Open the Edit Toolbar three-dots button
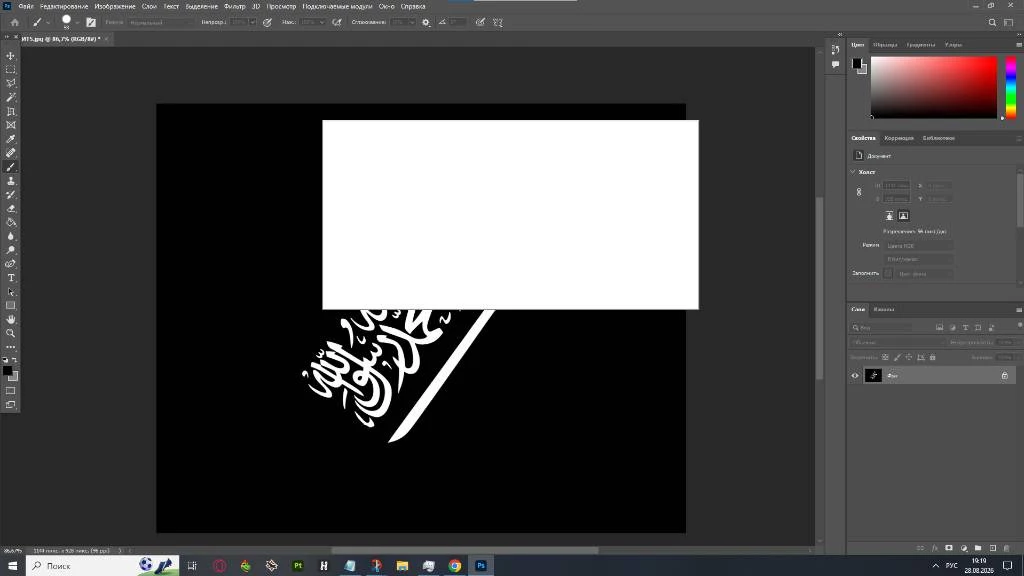This screenshot has height=576, width=1024. pyautogui.click(x=10, y=347)
